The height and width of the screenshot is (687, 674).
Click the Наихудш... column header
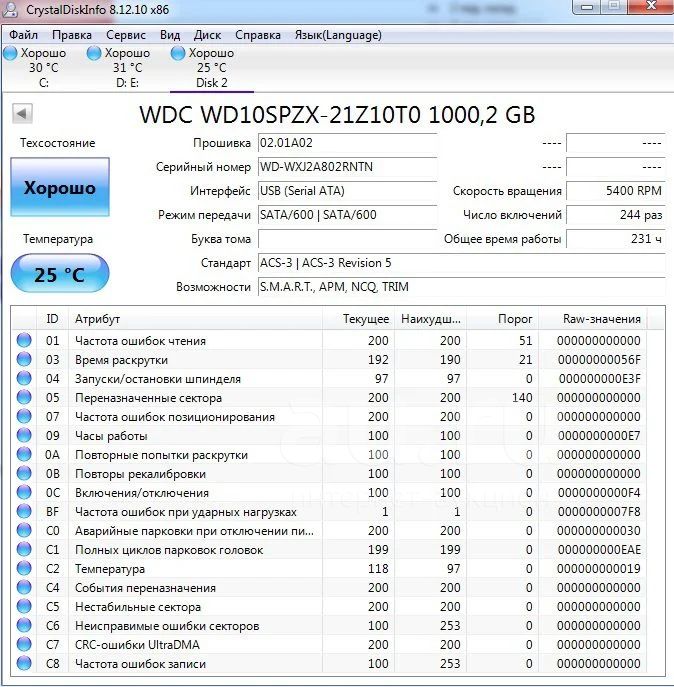tap(430, 319)
